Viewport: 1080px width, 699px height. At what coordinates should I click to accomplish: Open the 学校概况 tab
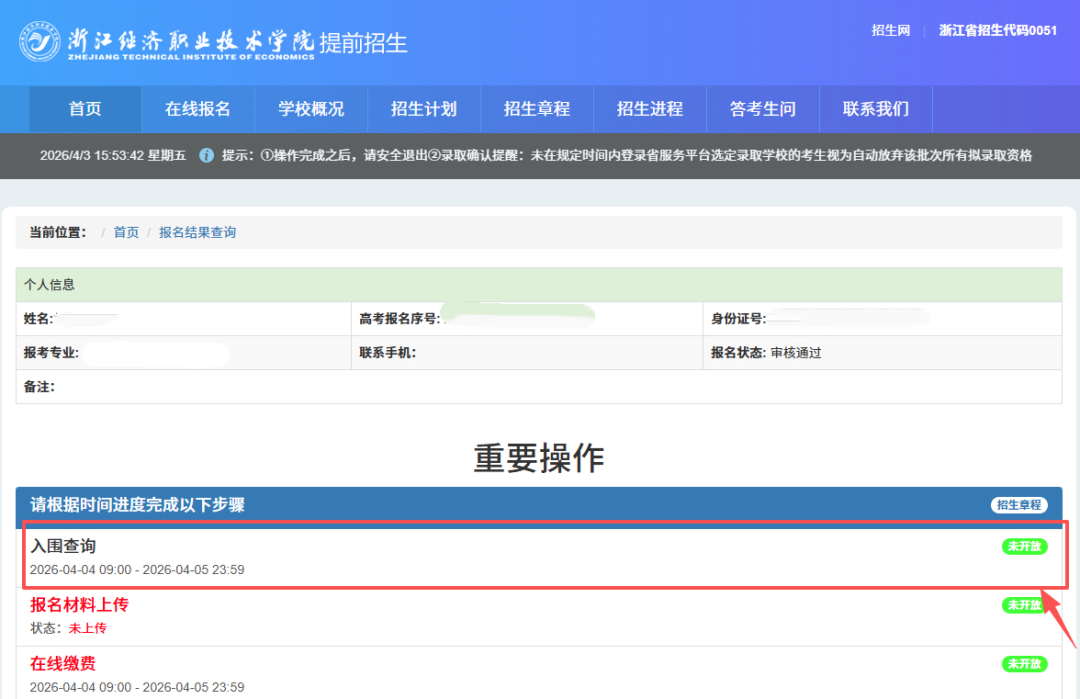coord(311,109)
